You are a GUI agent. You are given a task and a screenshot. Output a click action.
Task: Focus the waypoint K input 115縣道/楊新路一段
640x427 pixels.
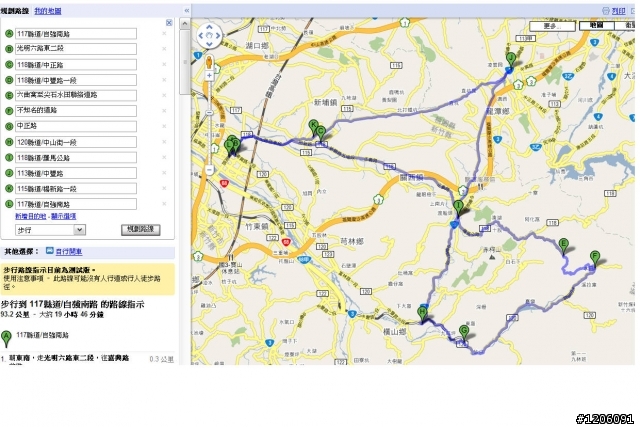[76, 189]
